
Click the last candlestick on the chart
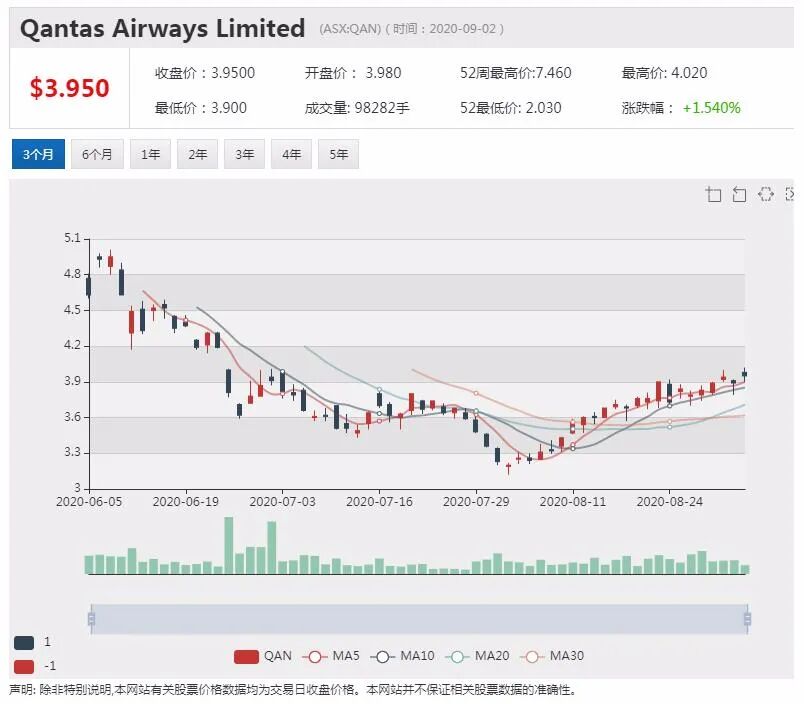(744, 374)
